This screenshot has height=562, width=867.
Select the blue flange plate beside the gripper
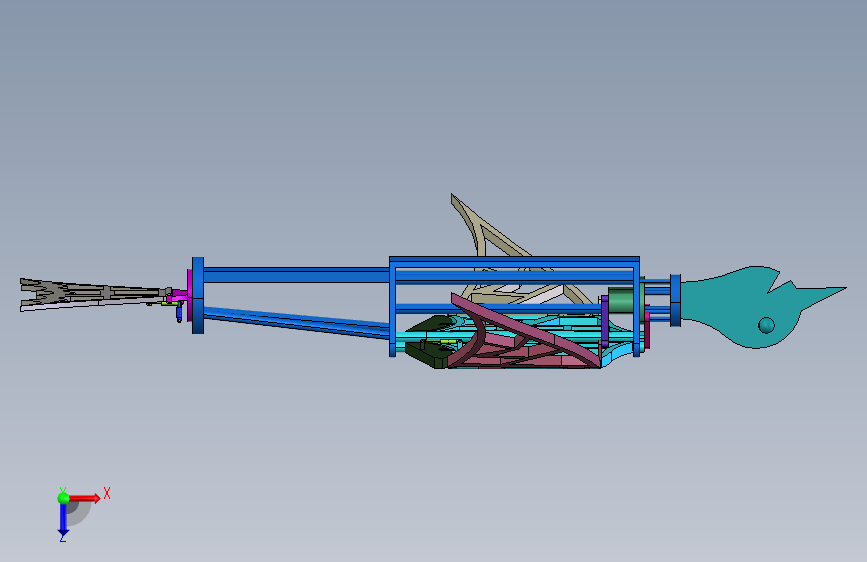pyautogui.click(x=198, y=295)
